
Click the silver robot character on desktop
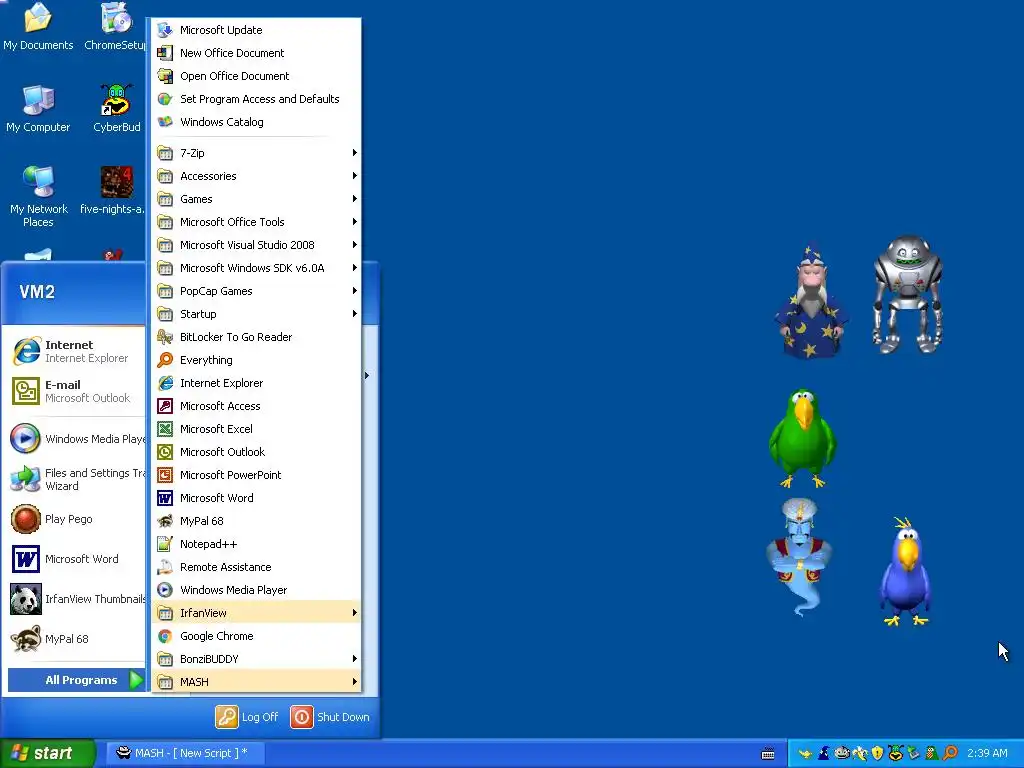[x=908, y=295]
